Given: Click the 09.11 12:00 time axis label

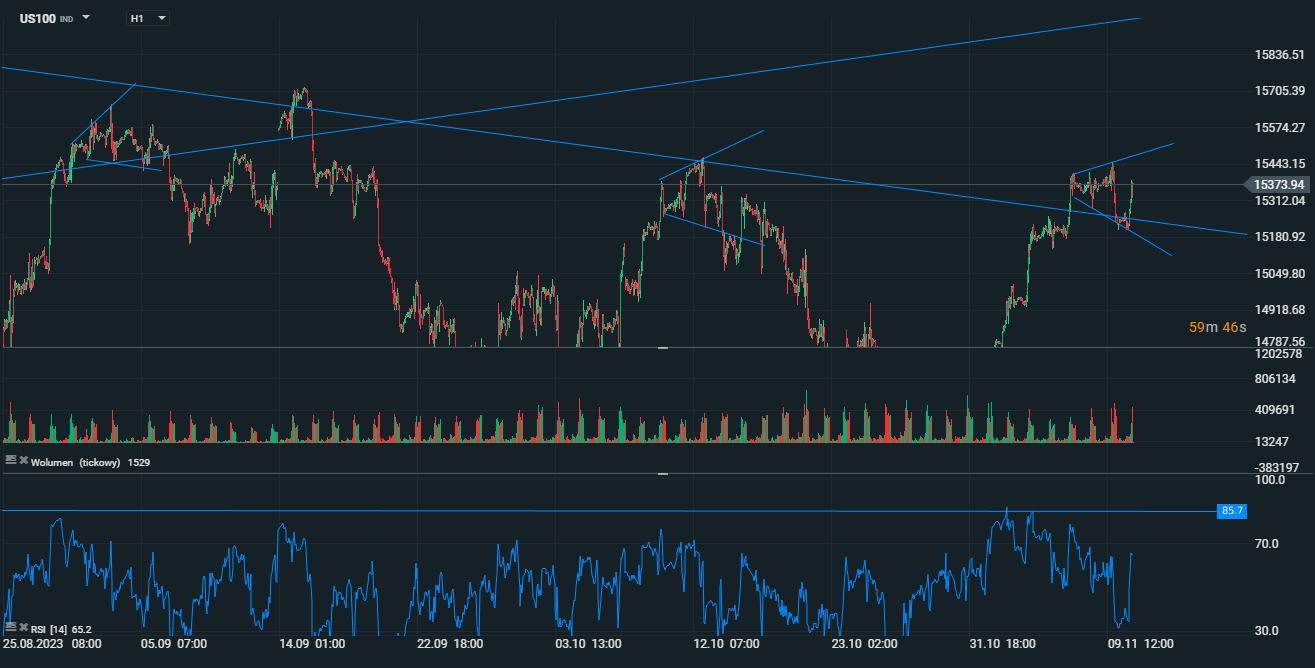Looking at the screenshot, I should tap(1139, 643).
